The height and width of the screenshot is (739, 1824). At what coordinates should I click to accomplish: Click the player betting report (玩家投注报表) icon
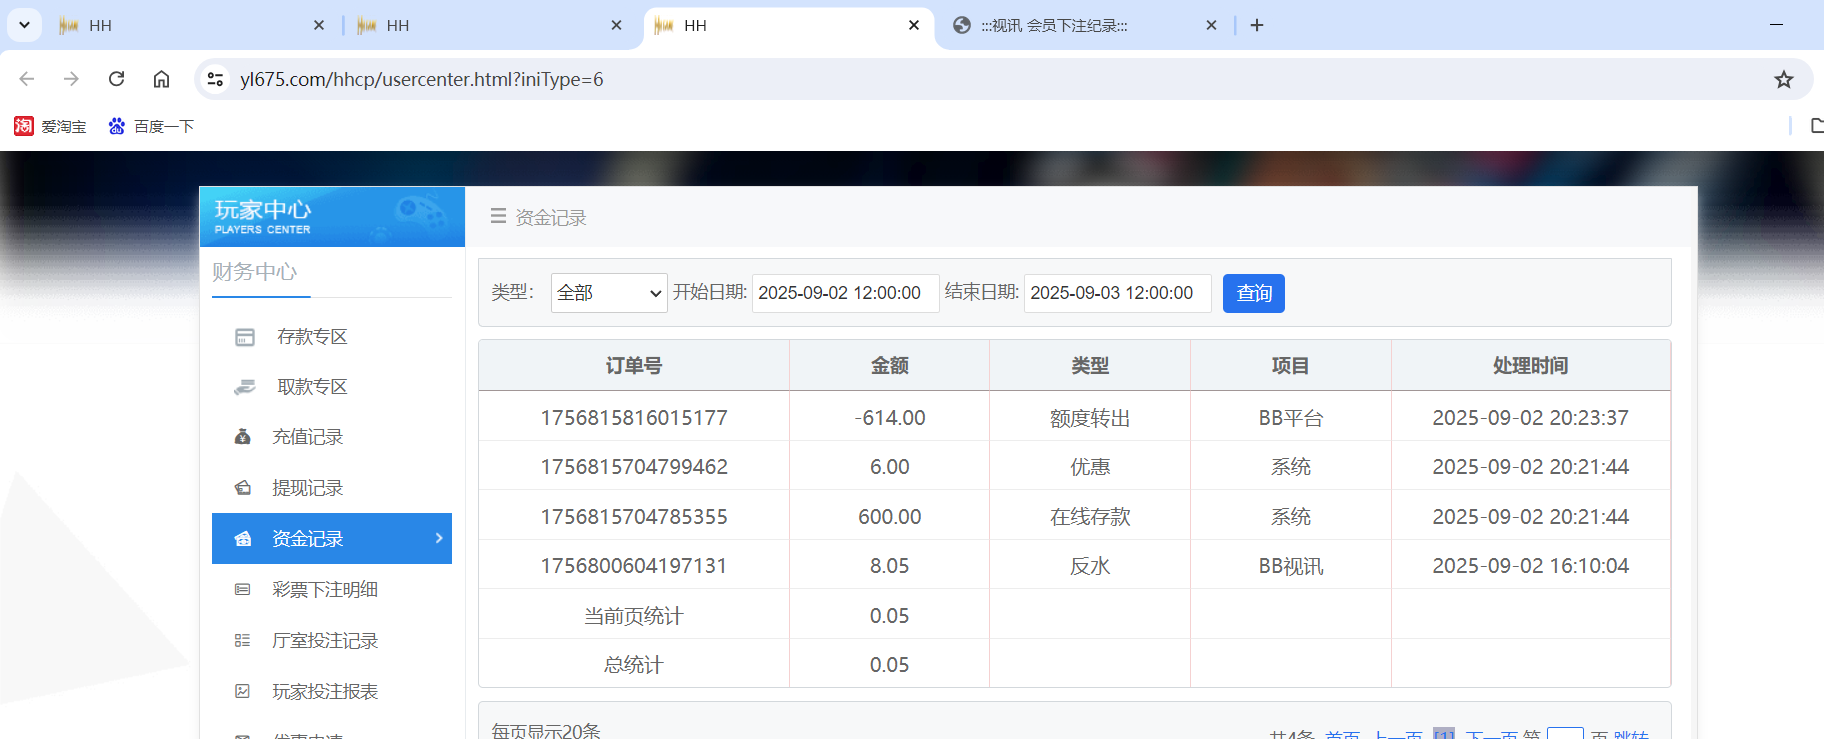point(242,691)
